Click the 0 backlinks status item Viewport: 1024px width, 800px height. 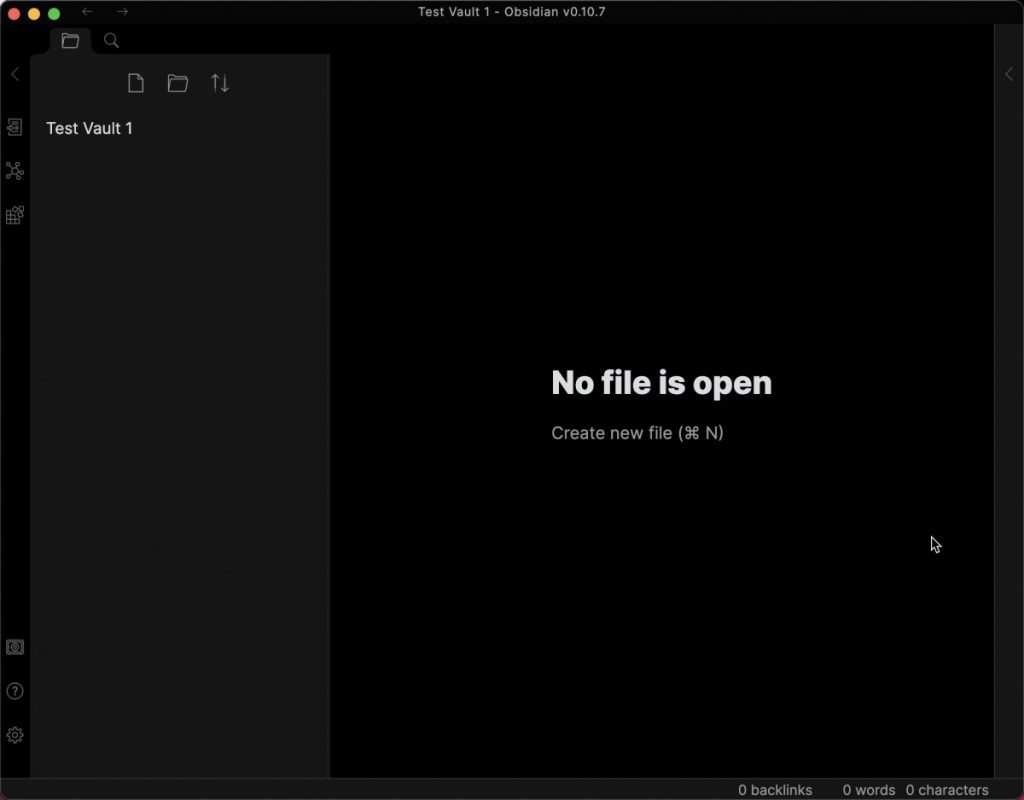pos(775,790)
